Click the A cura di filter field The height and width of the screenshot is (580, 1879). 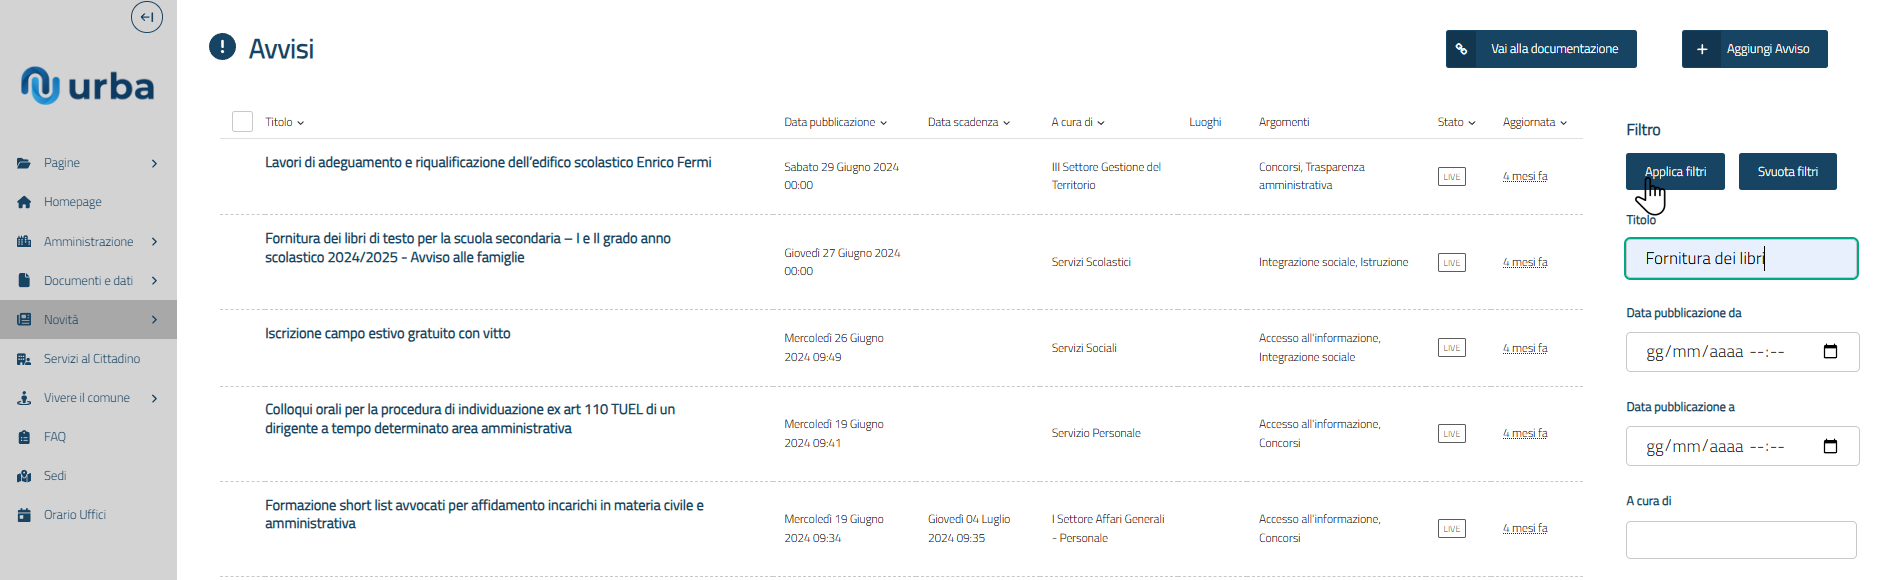tap(1740, 540)
